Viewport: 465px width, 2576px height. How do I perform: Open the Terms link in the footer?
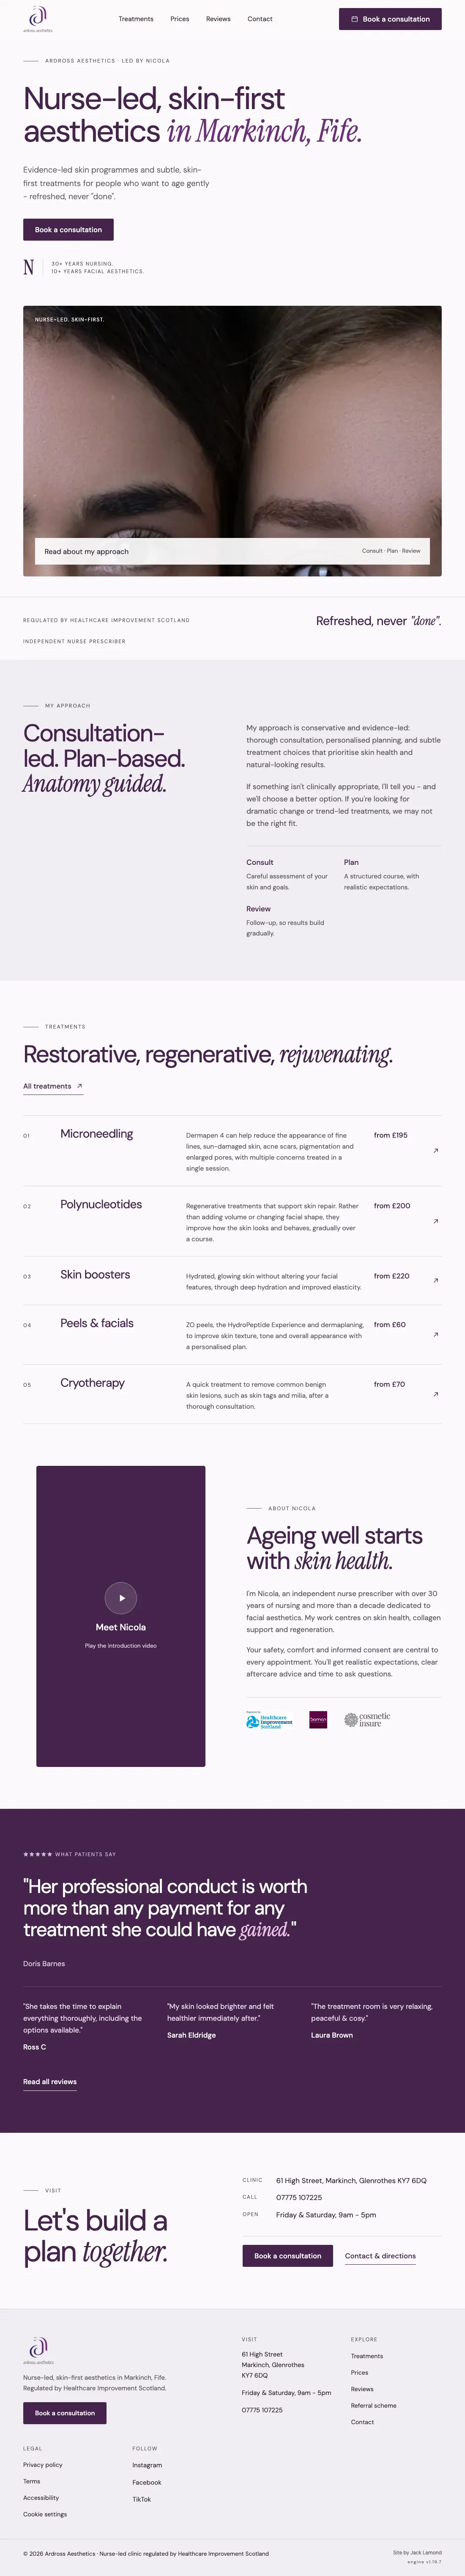32,2481
